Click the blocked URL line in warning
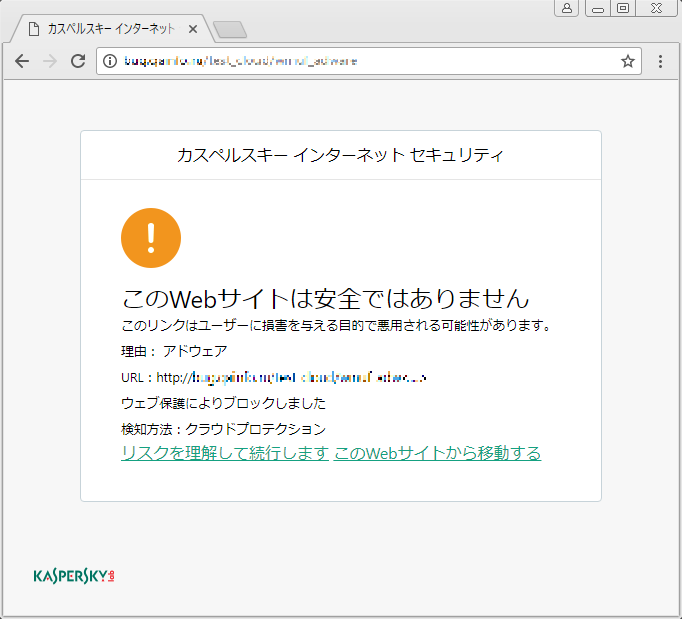The width and height of the screenshot is (685, 622). pyautogui.click(x=274, y=379)
